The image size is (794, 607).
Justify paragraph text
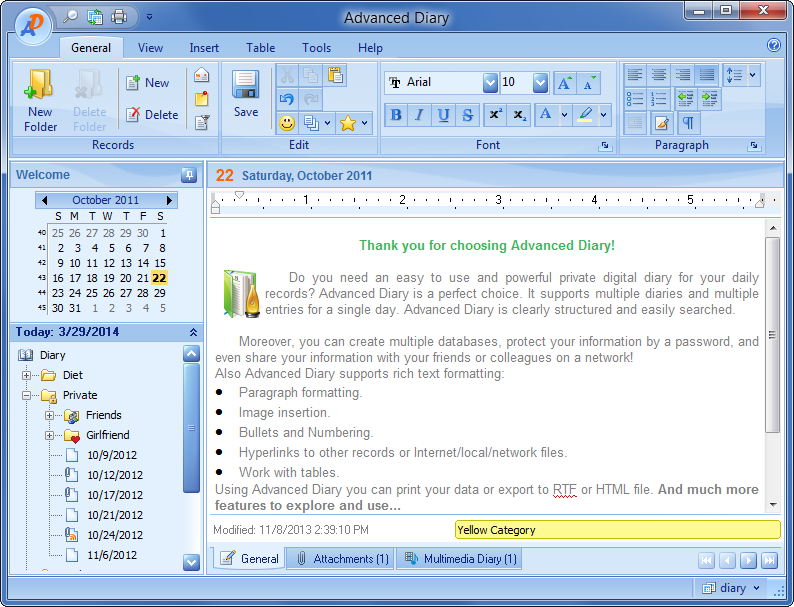707,75
